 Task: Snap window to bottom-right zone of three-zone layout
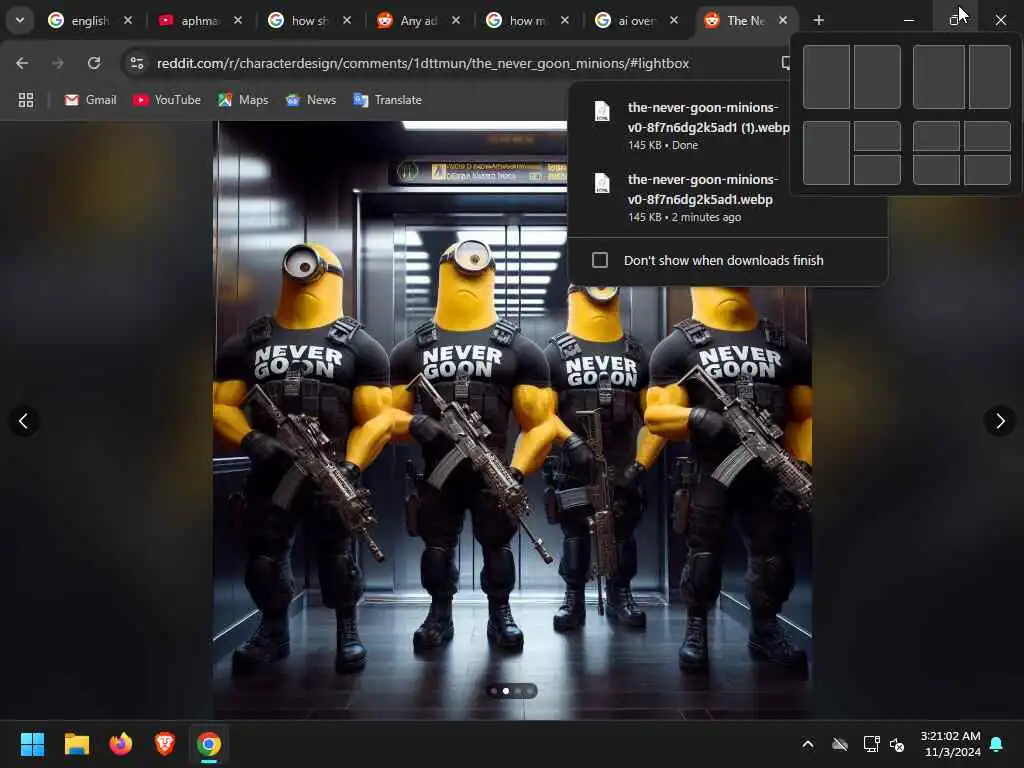coord(877,170)
